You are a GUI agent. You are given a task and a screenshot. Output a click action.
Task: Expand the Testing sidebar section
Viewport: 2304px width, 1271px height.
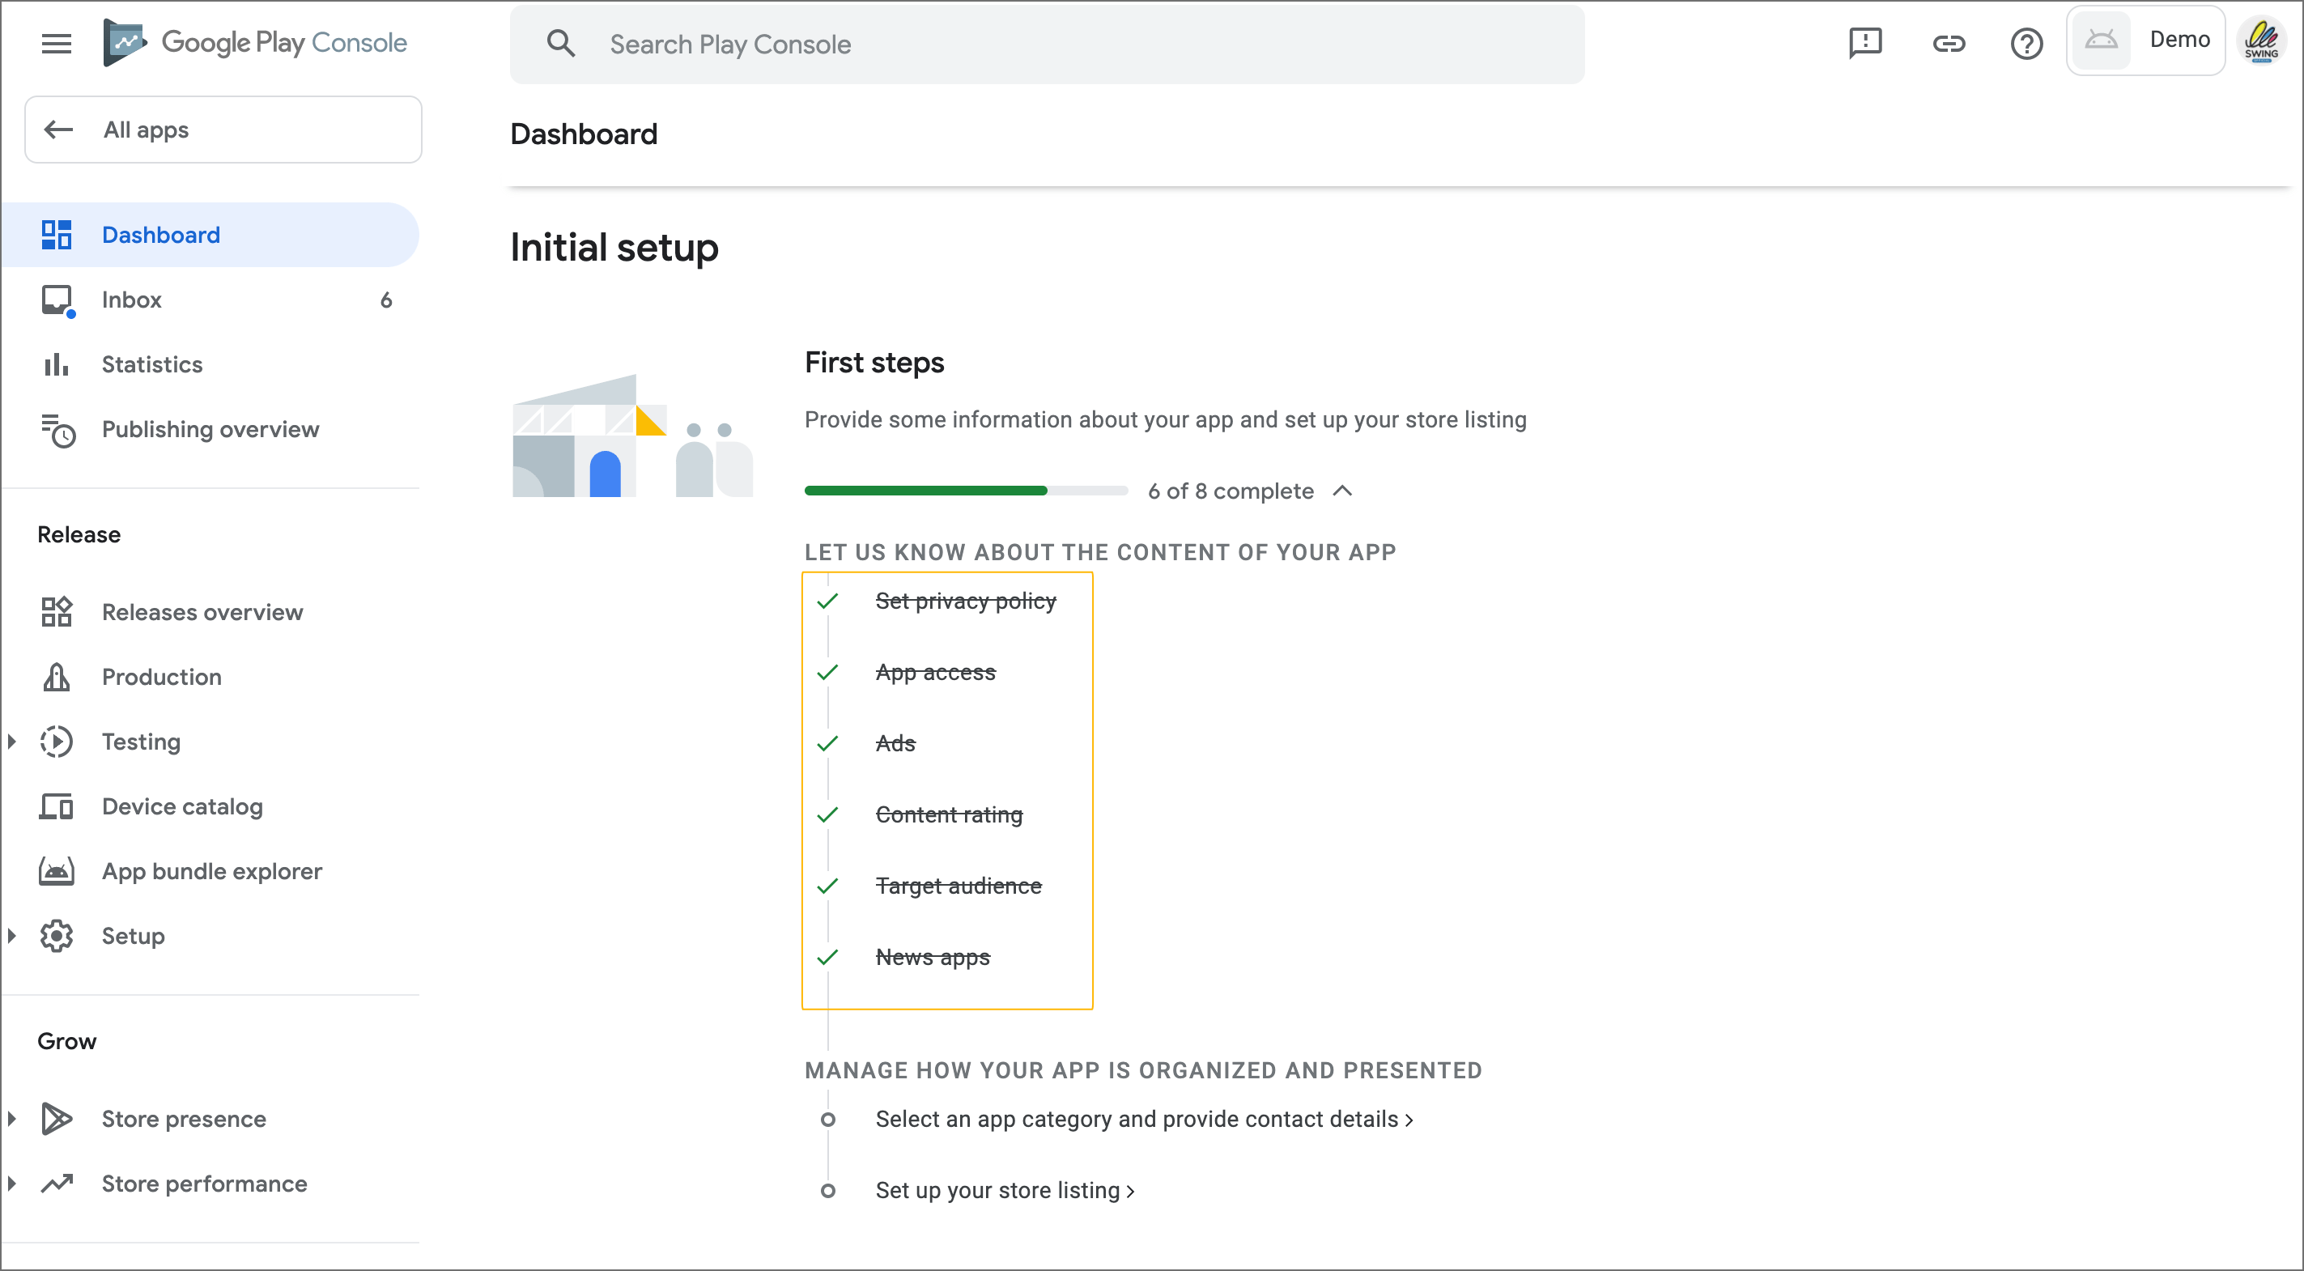tap(12, 742)
